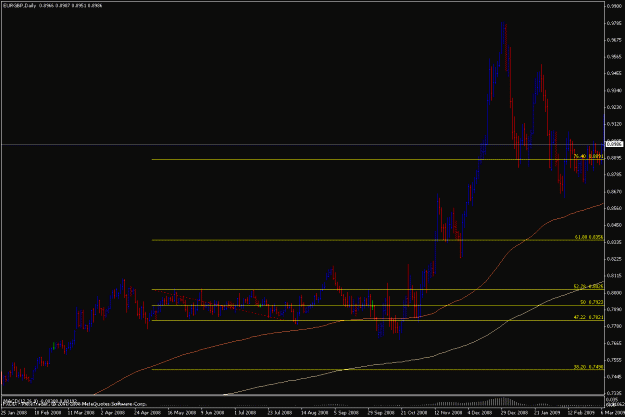Click the 1 Jul 2008 date label
Screen dimensions: 625x417
point(246,413)
